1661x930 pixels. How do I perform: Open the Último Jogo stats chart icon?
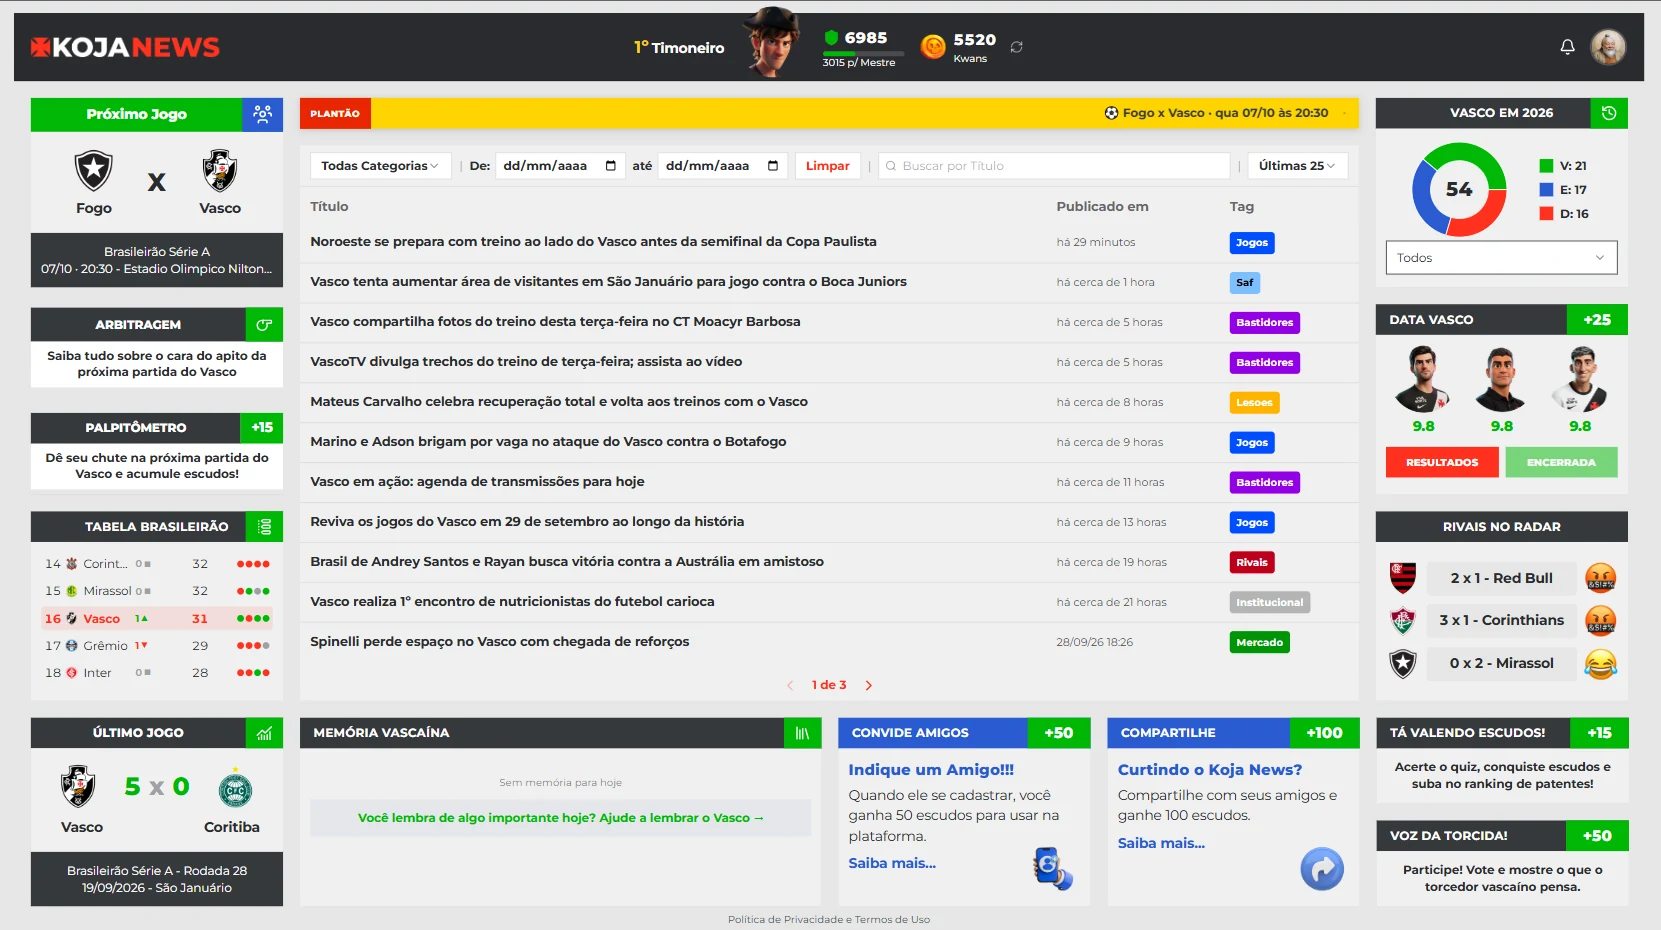264,733
